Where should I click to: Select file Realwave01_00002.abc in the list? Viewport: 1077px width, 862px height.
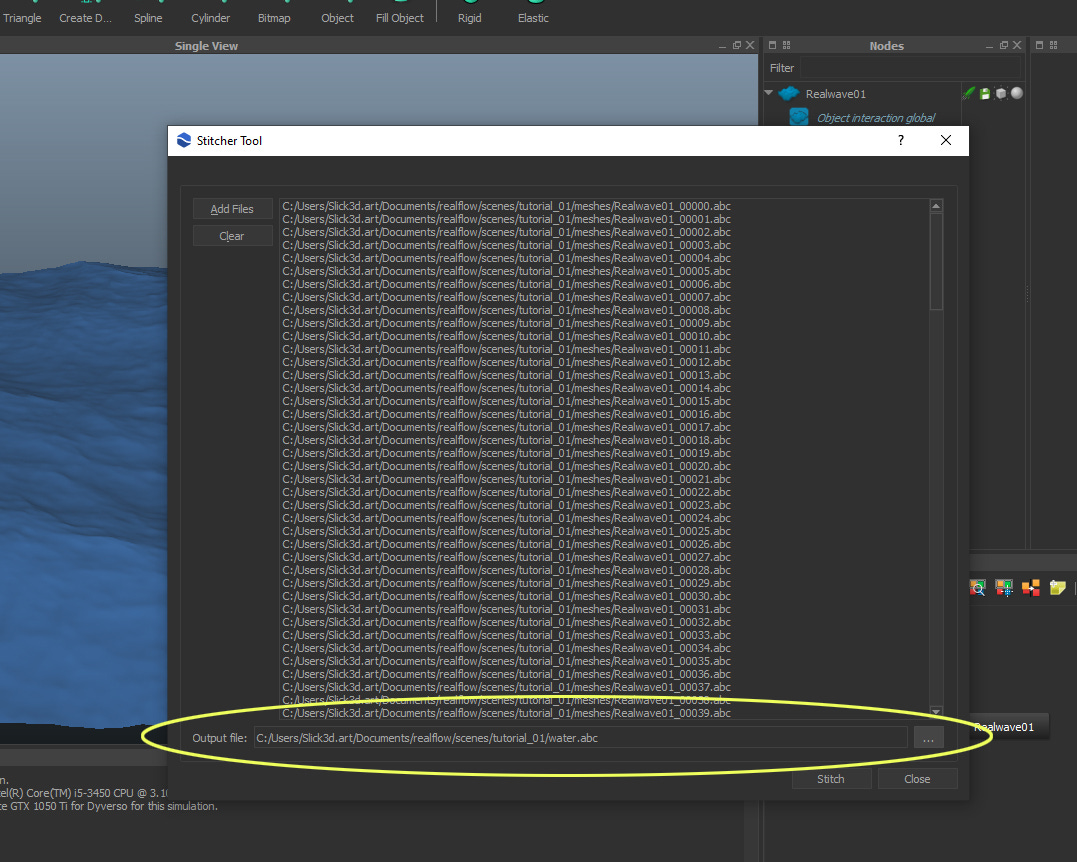[506, 232]
